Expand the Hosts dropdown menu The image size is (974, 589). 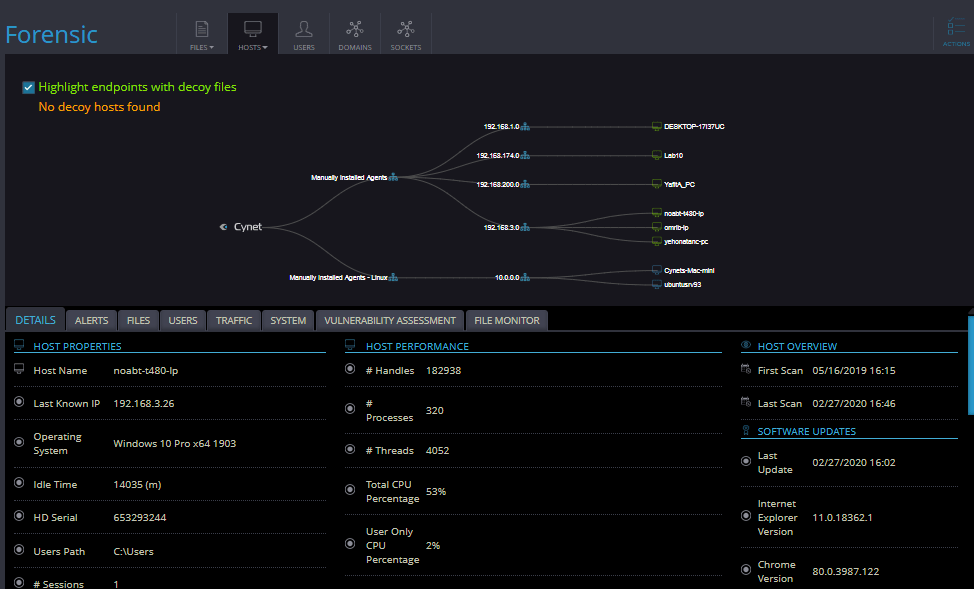click(253, 33)
